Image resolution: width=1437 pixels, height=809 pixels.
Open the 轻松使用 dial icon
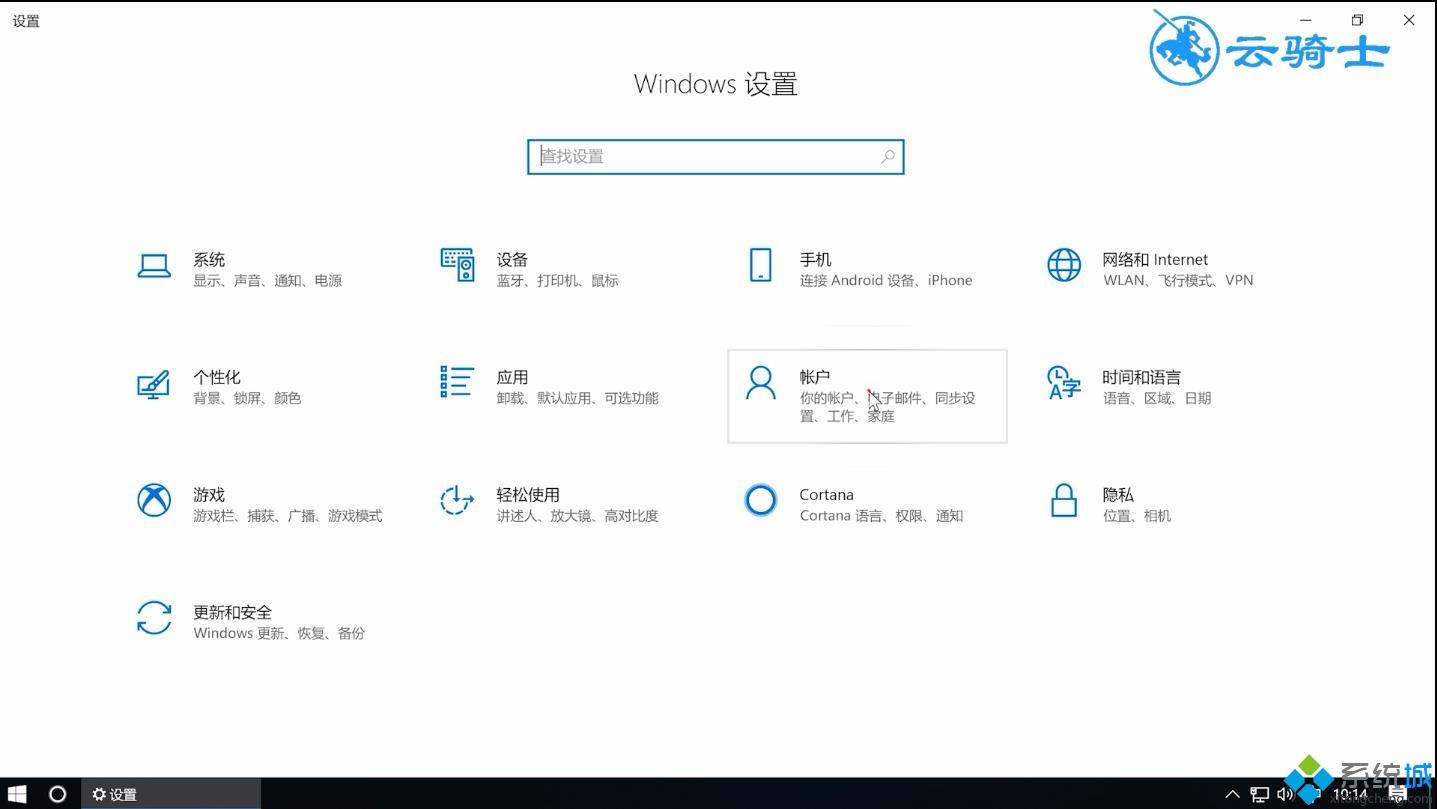tap(457, 500)
